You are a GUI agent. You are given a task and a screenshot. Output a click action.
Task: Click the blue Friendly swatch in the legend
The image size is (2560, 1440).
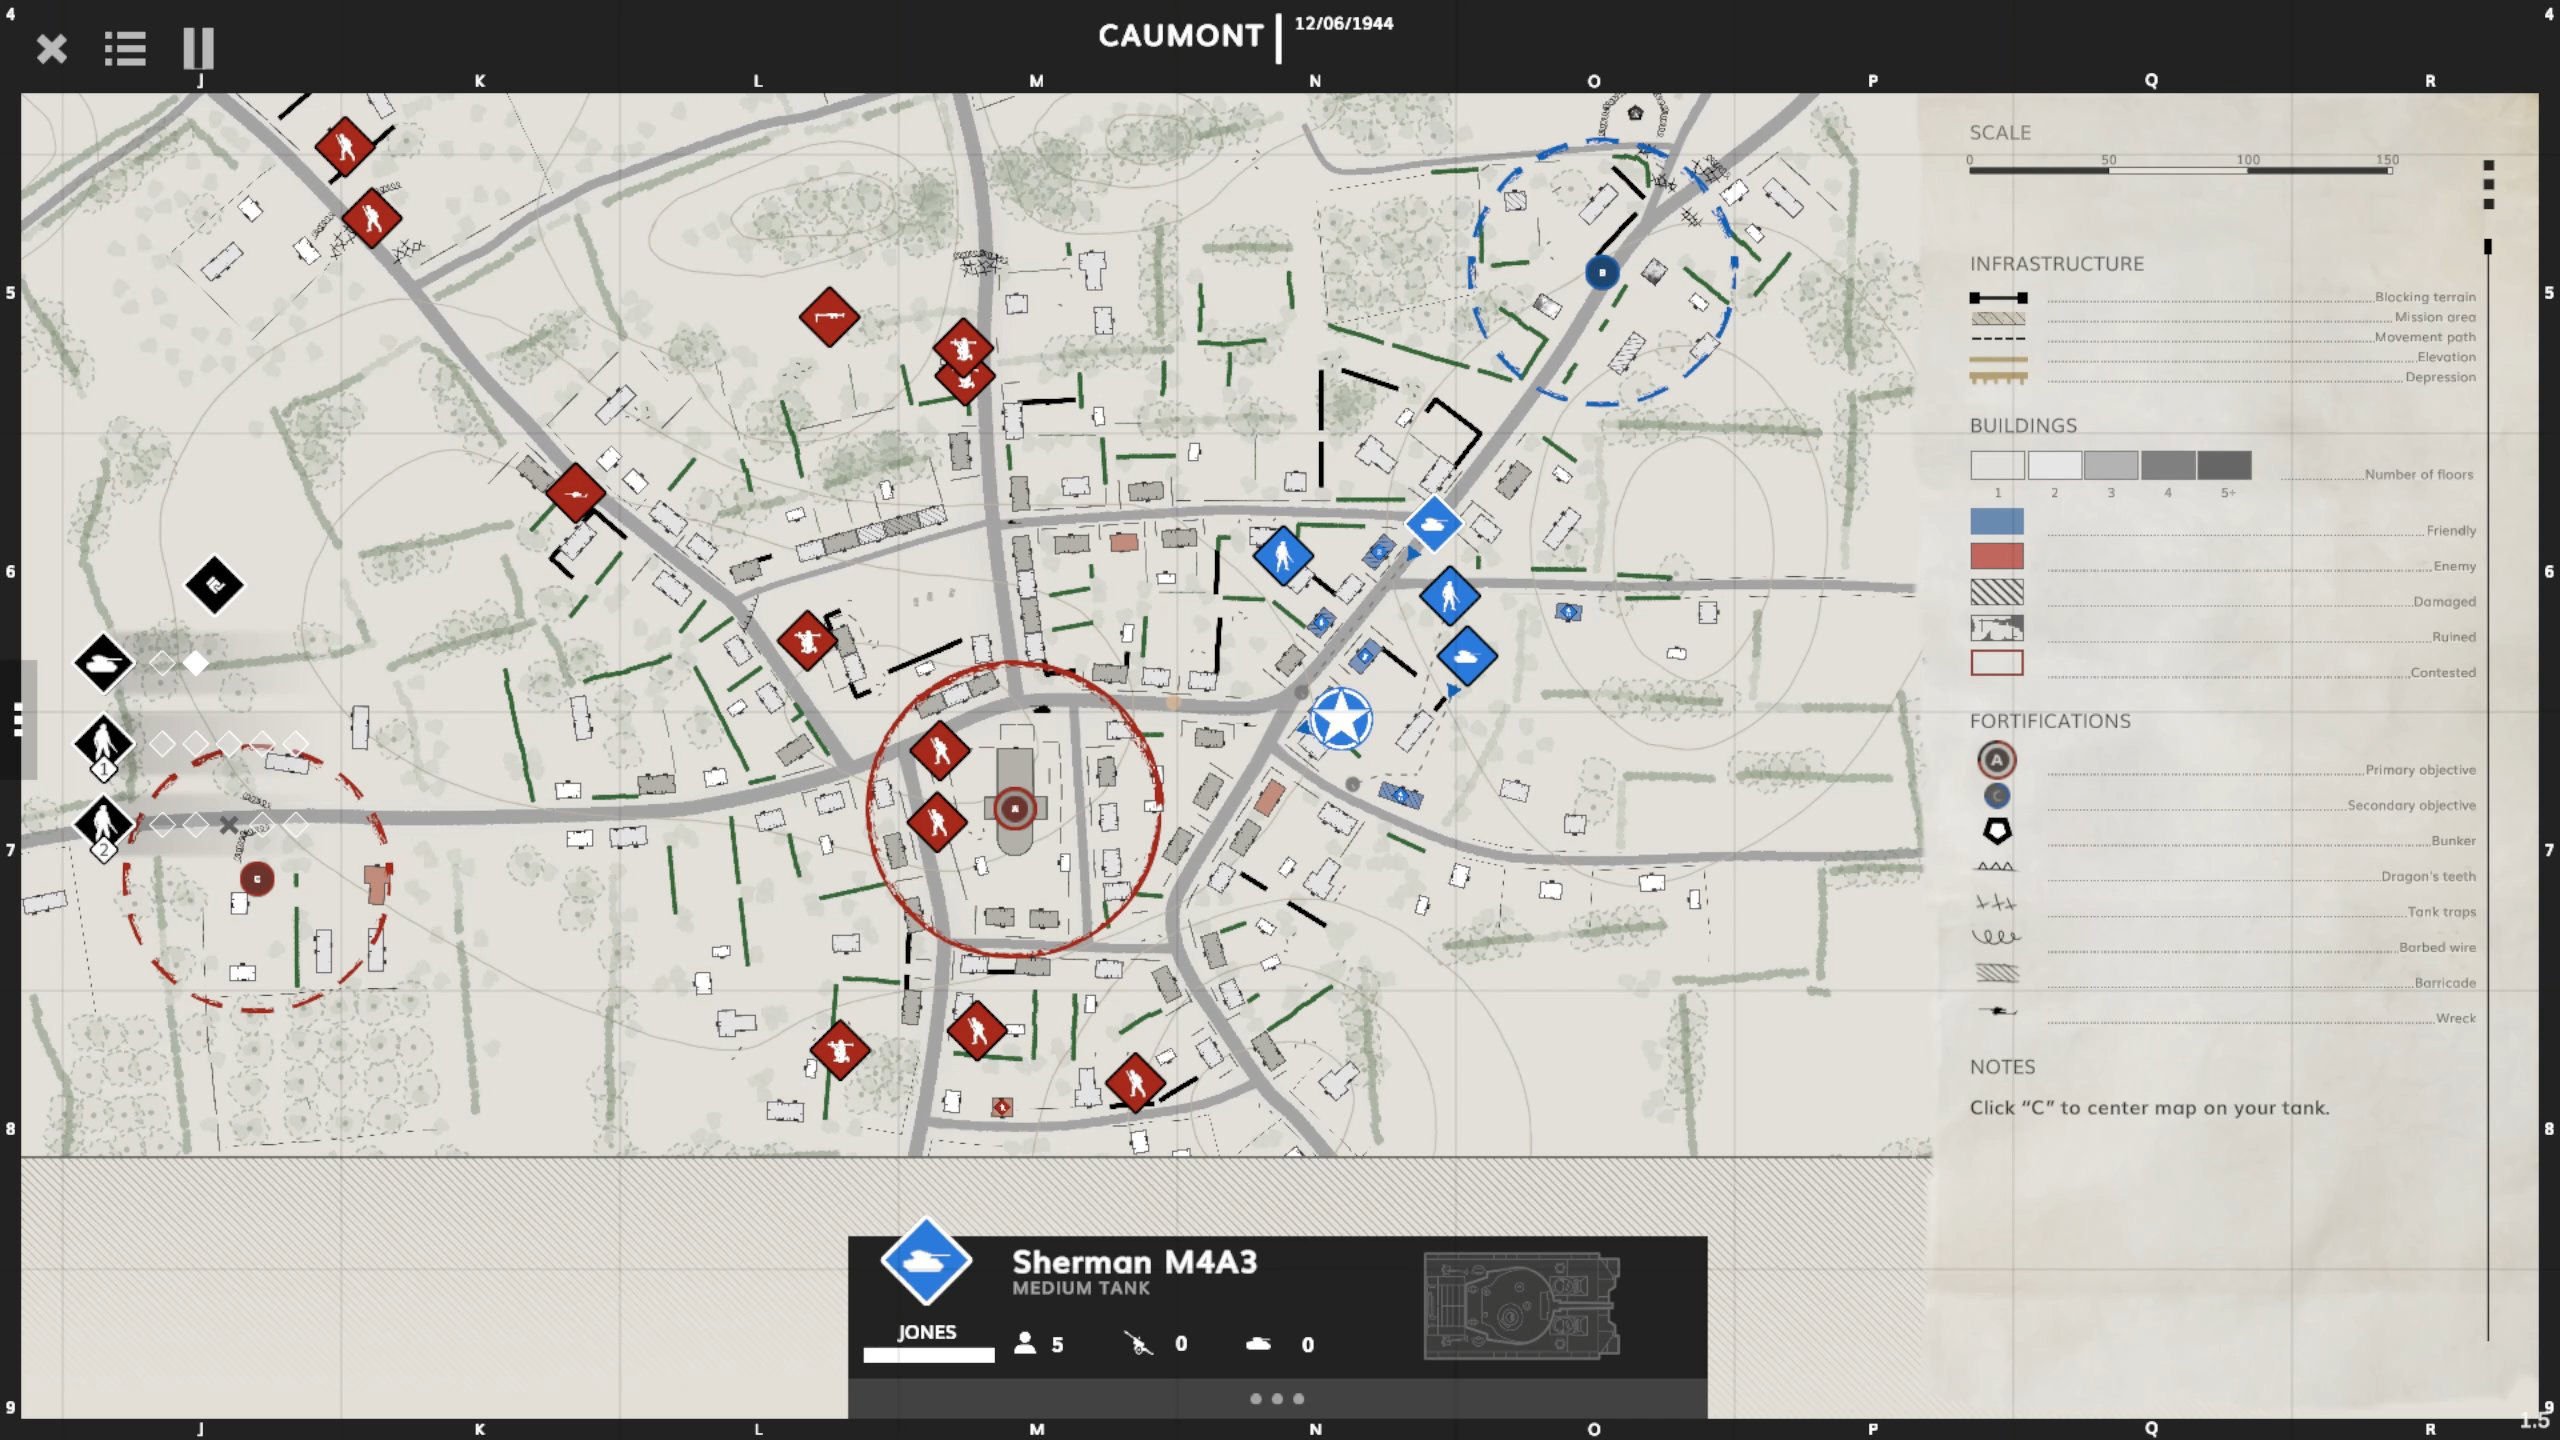pos(1996,521)
